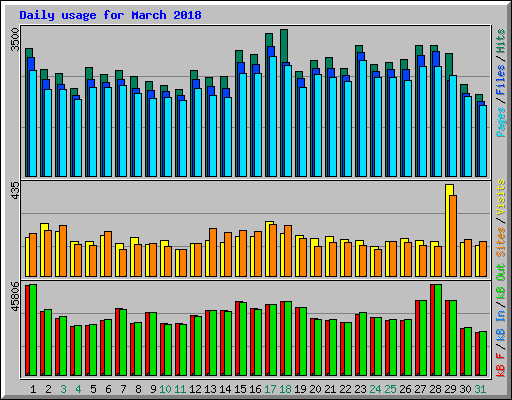Click the "Files" legend label
This screenshot has height=400, width=512.
point(500,80)
